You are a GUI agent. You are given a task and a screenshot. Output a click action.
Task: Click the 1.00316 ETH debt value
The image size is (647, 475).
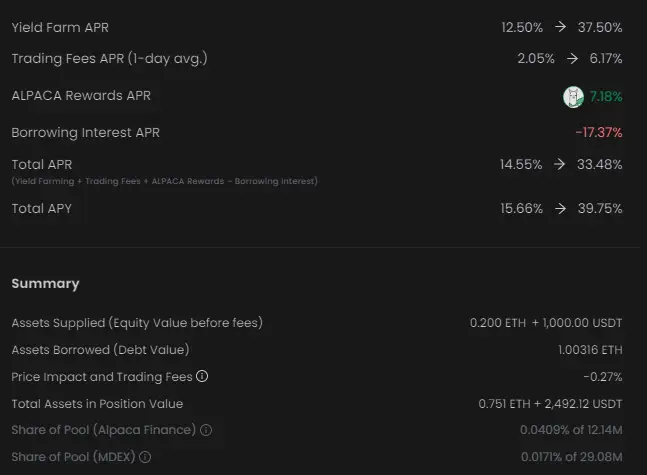point(590,350)
